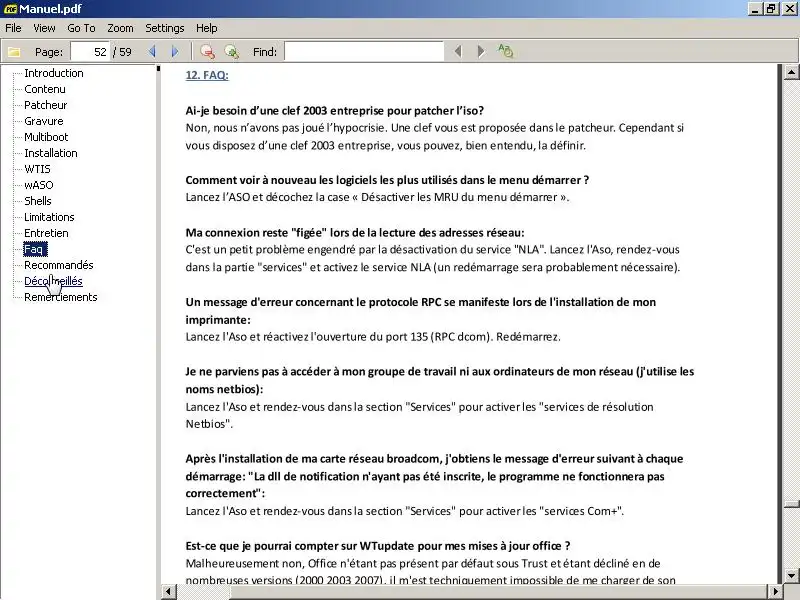Select Remerciements bookmark
The image size is (800, 600).
(x=61, y=297)
